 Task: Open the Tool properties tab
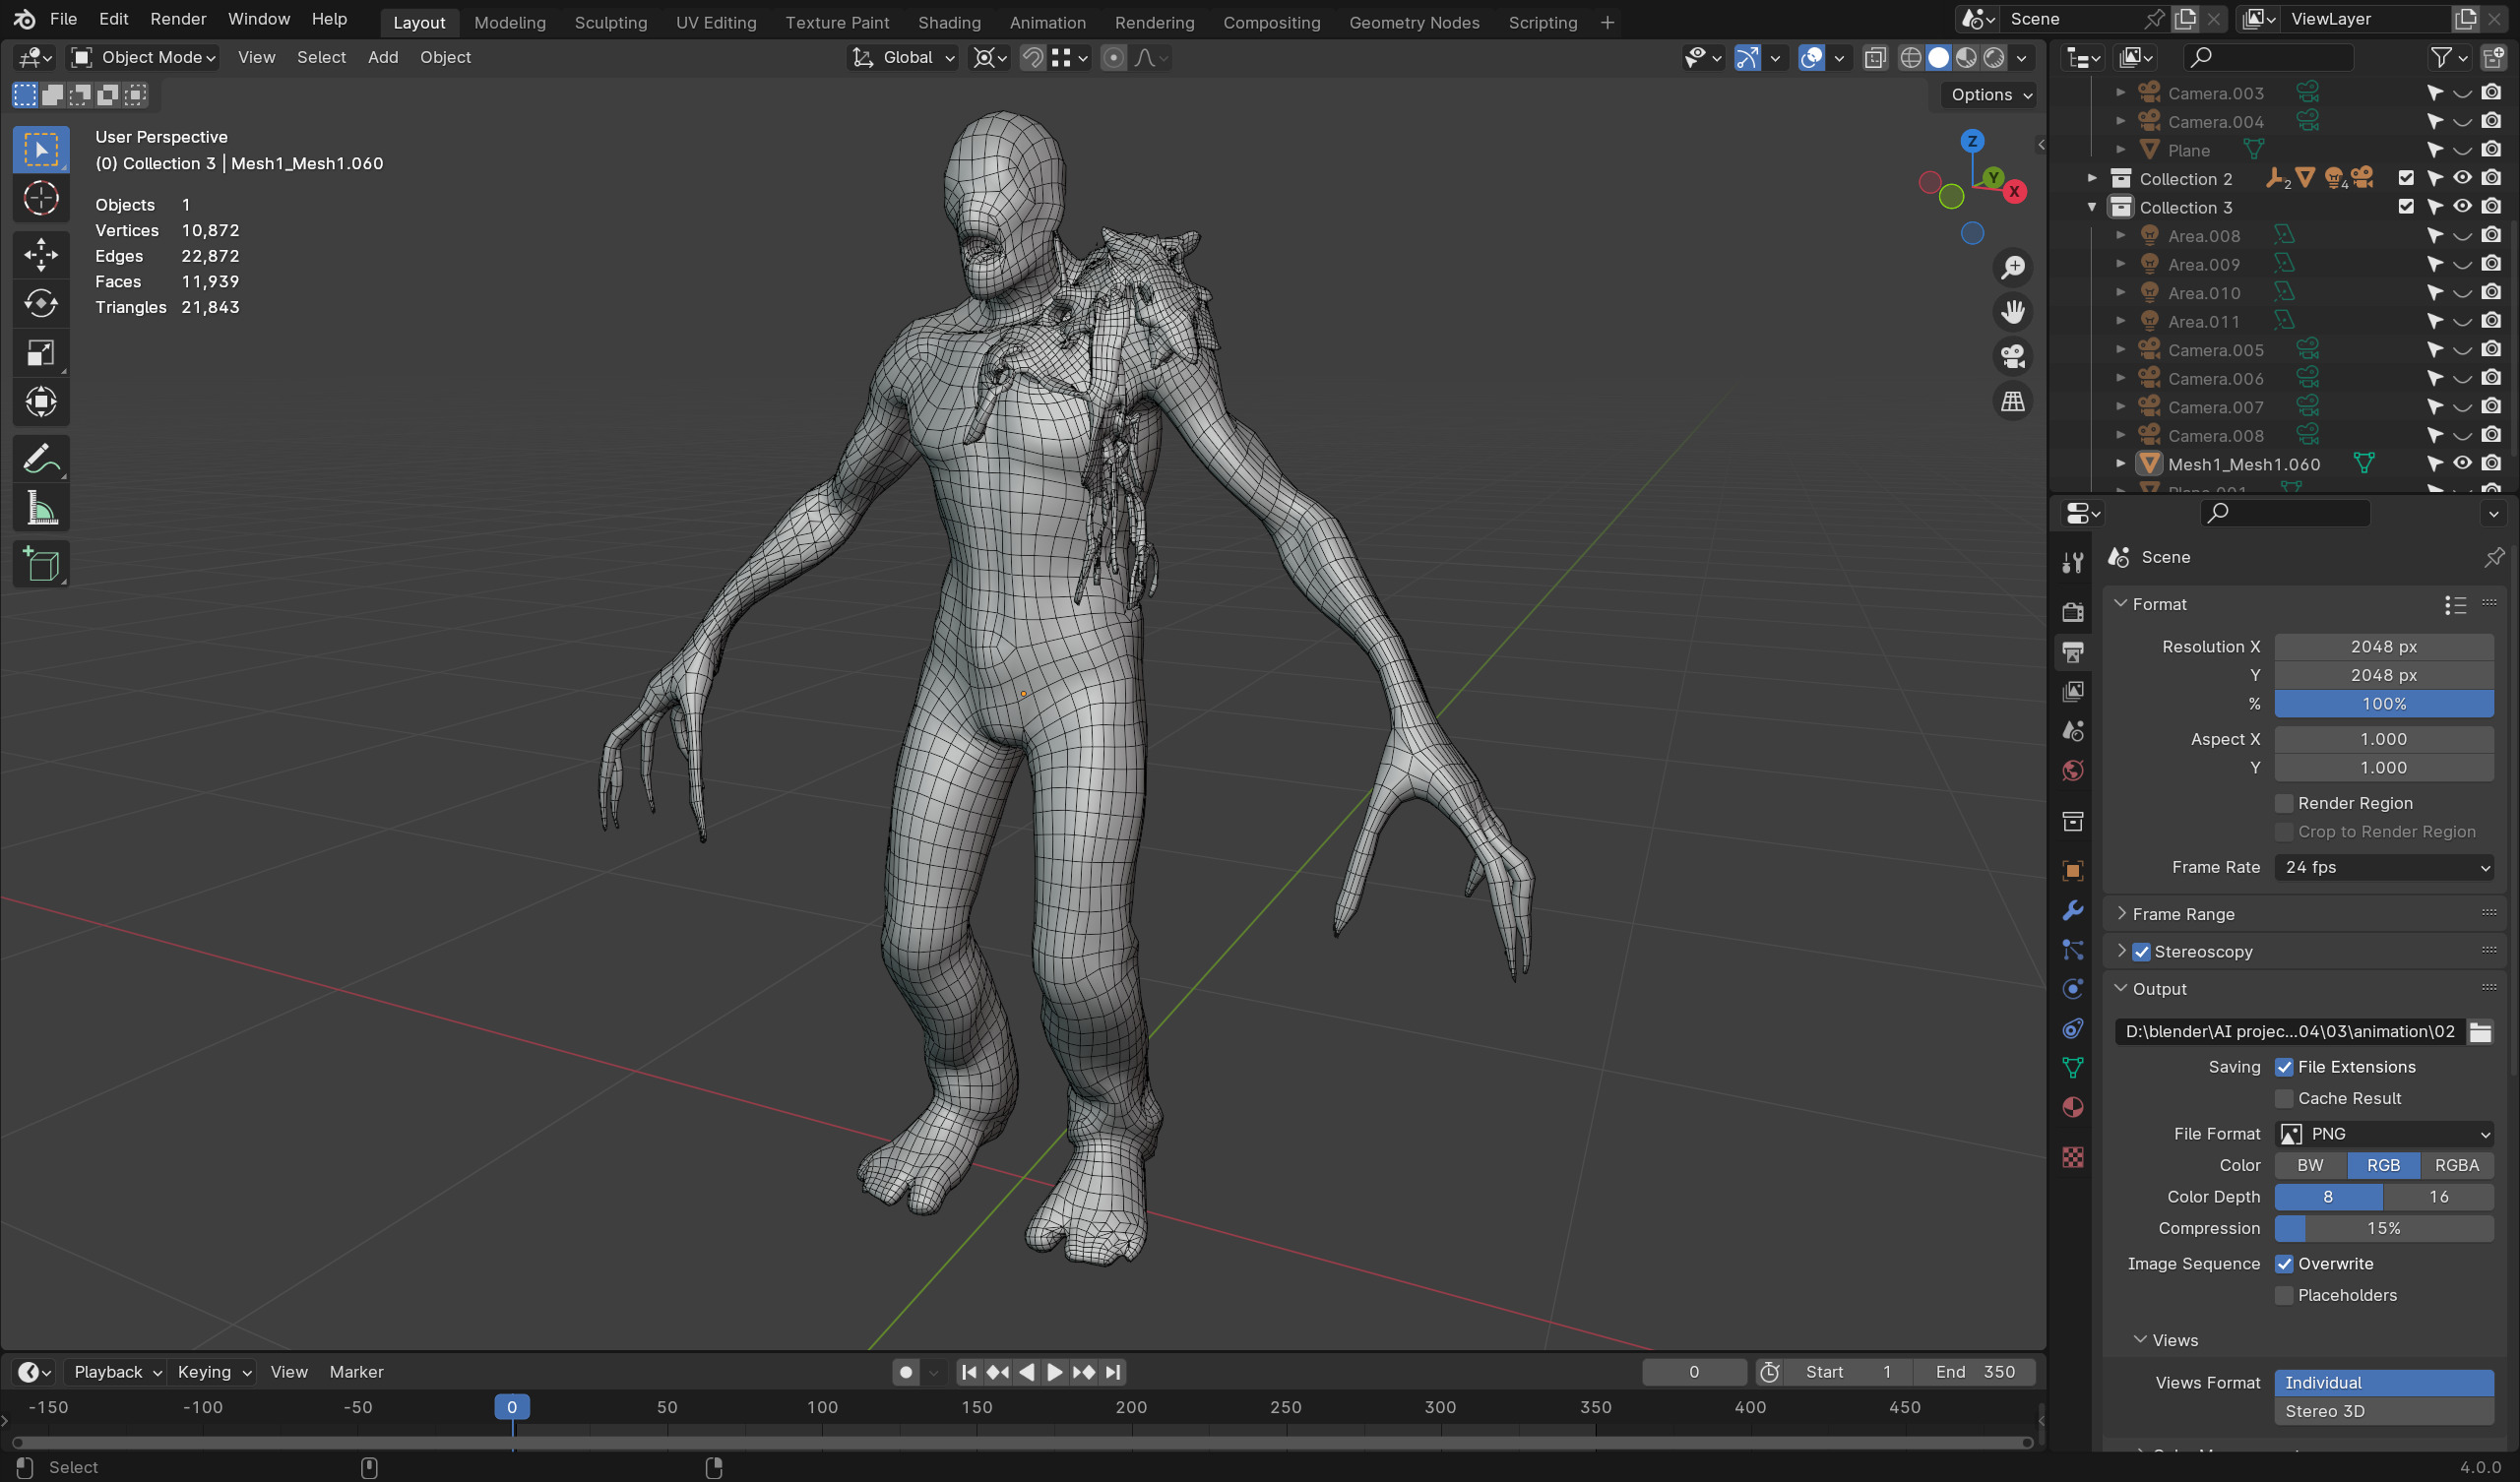point(2072,564)
